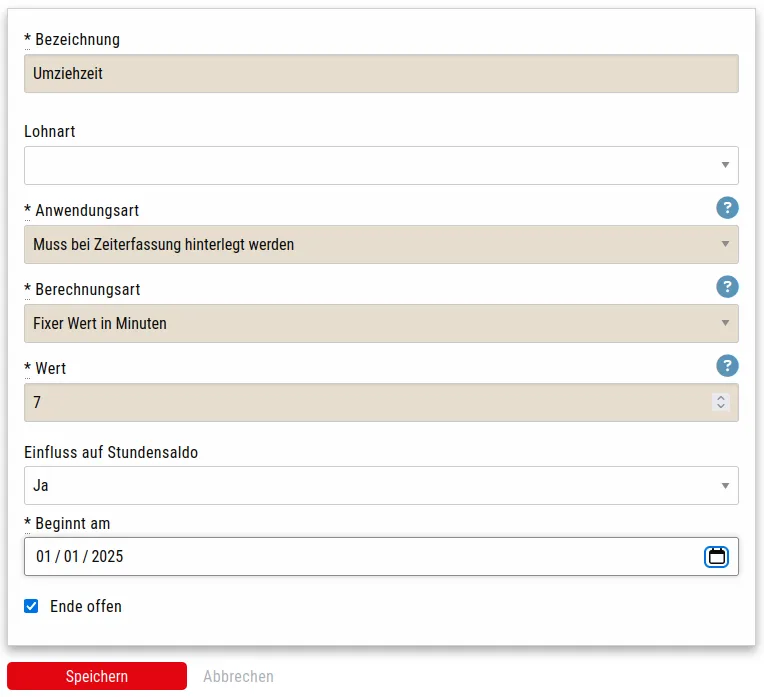764x697 pixels.
Task: Open help icon for Berechnungsart
Action: (727, 287)
